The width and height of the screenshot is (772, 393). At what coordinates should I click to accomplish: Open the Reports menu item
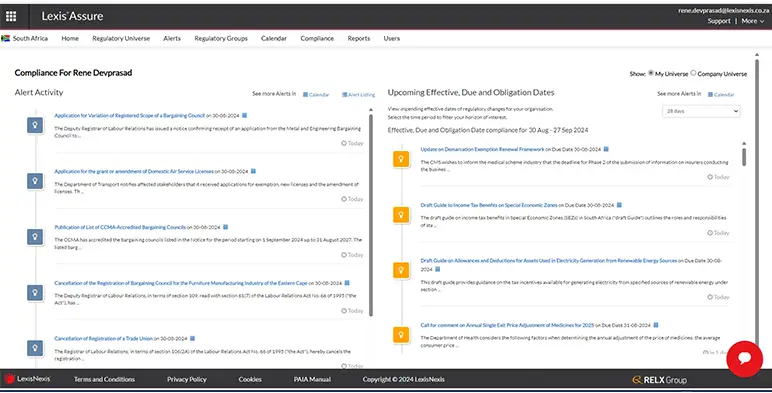[x=358, y=38]
